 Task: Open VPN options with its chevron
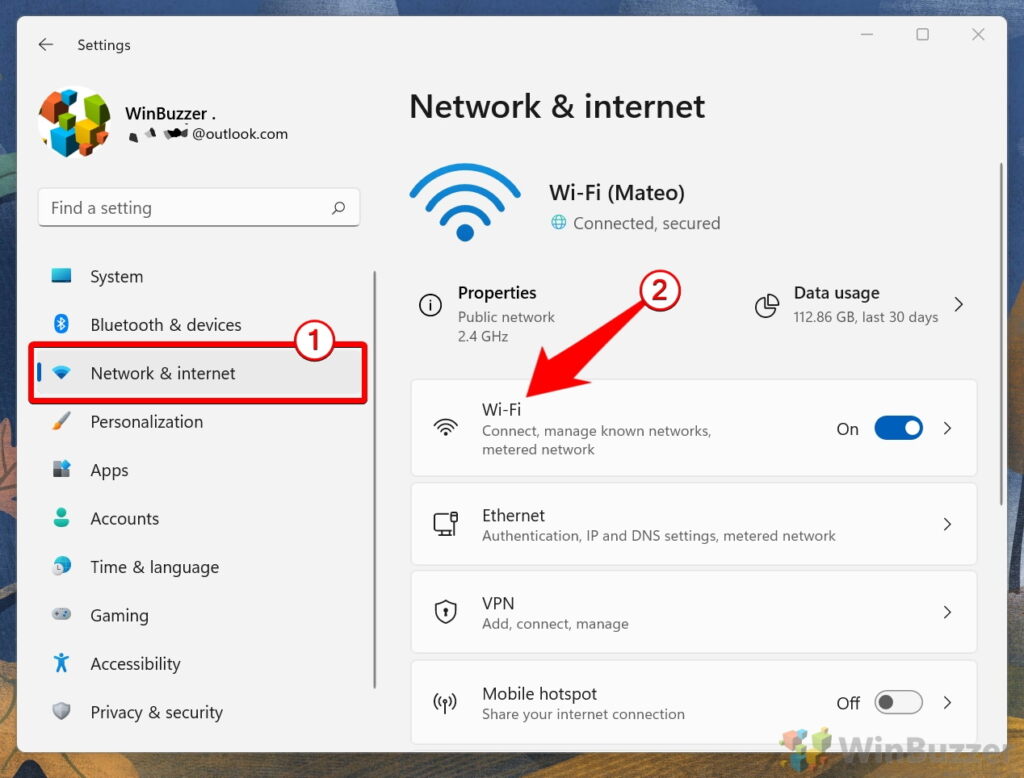(x=947, y=611)
